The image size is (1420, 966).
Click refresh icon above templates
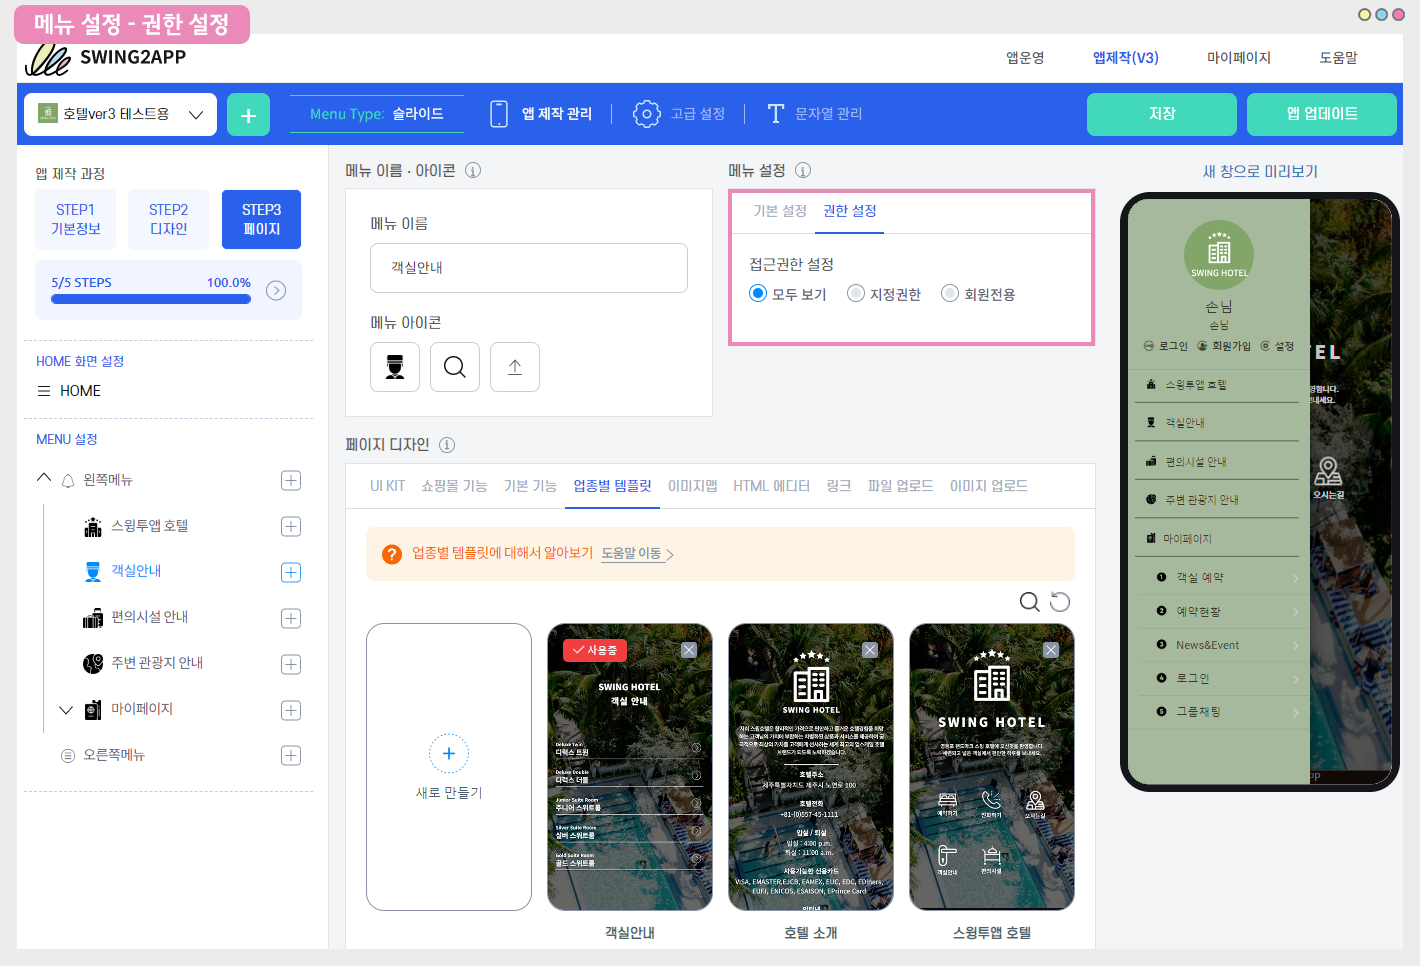coord(1060,601)
